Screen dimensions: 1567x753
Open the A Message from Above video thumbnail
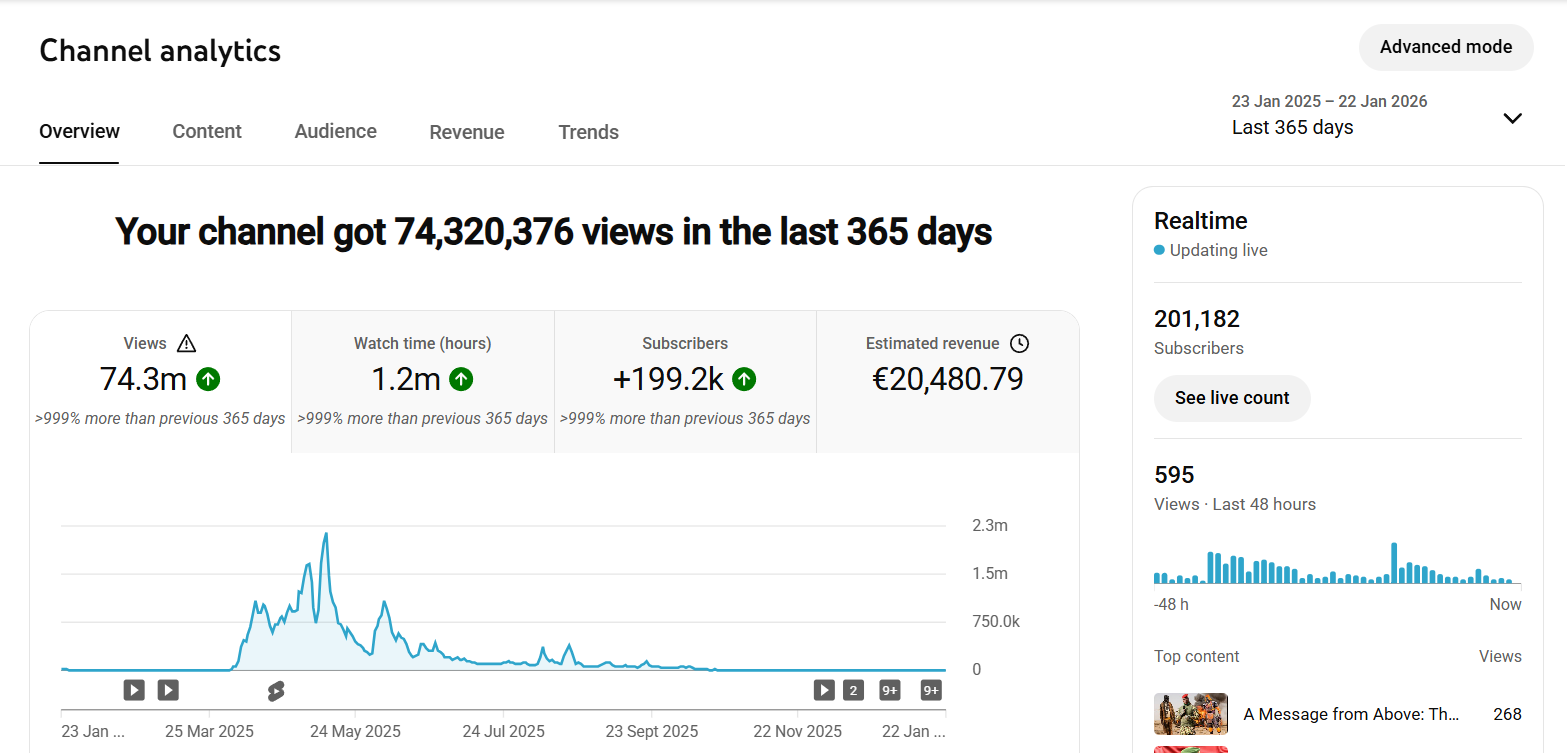pos(1190,714)
